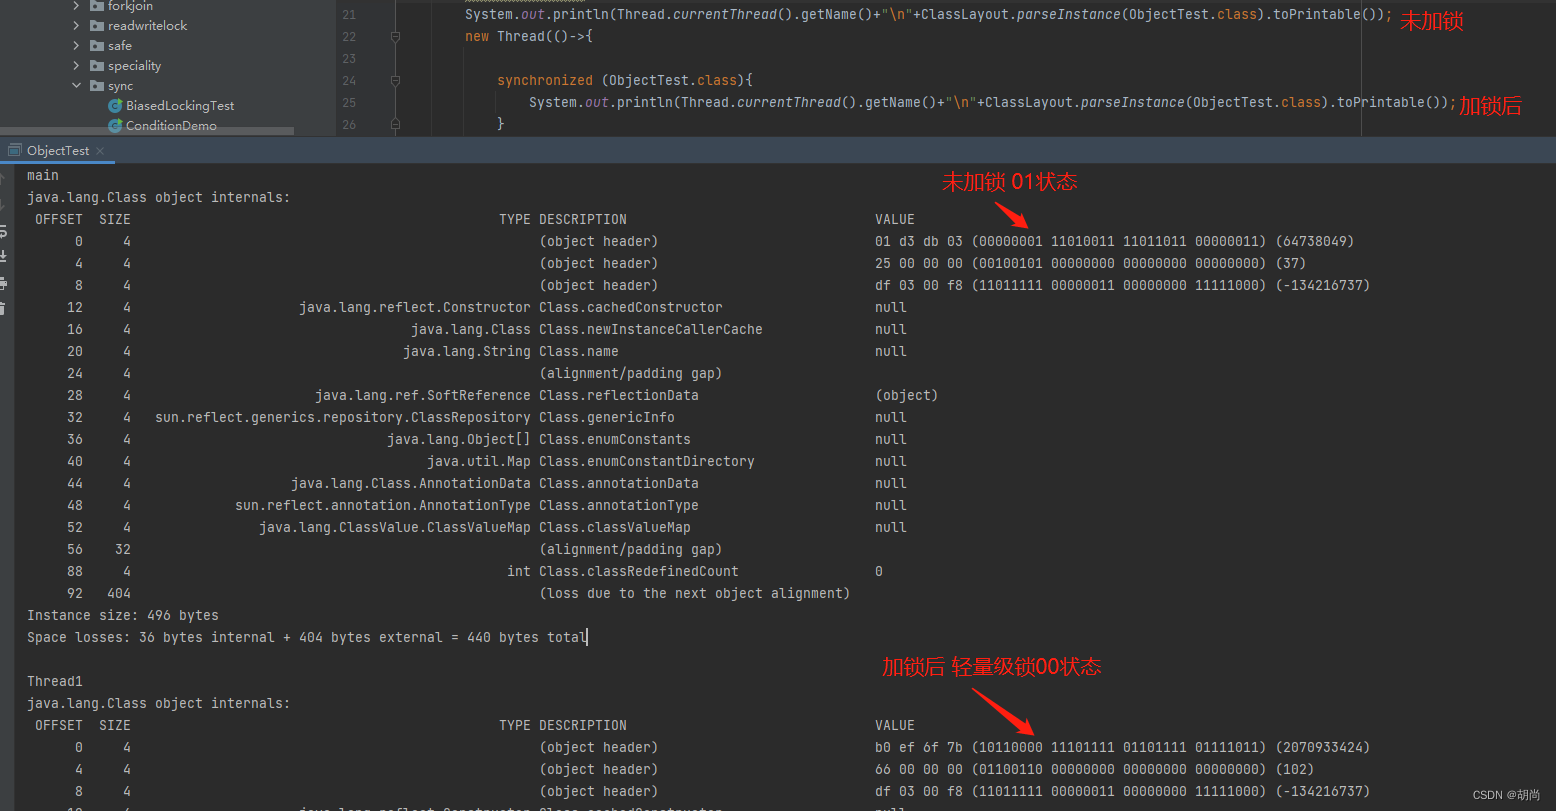Select the ObjectTest run tab
The height and width of the screenshot is (811, 1556).
(x=58, y=150)
